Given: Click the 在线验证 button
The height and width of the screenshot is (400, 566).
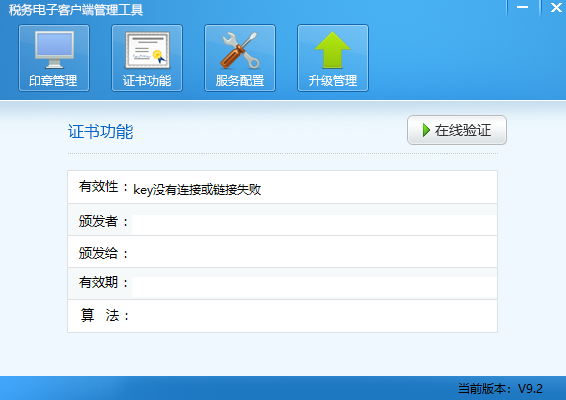Looking at the screenshot, I should click(457, 130).
